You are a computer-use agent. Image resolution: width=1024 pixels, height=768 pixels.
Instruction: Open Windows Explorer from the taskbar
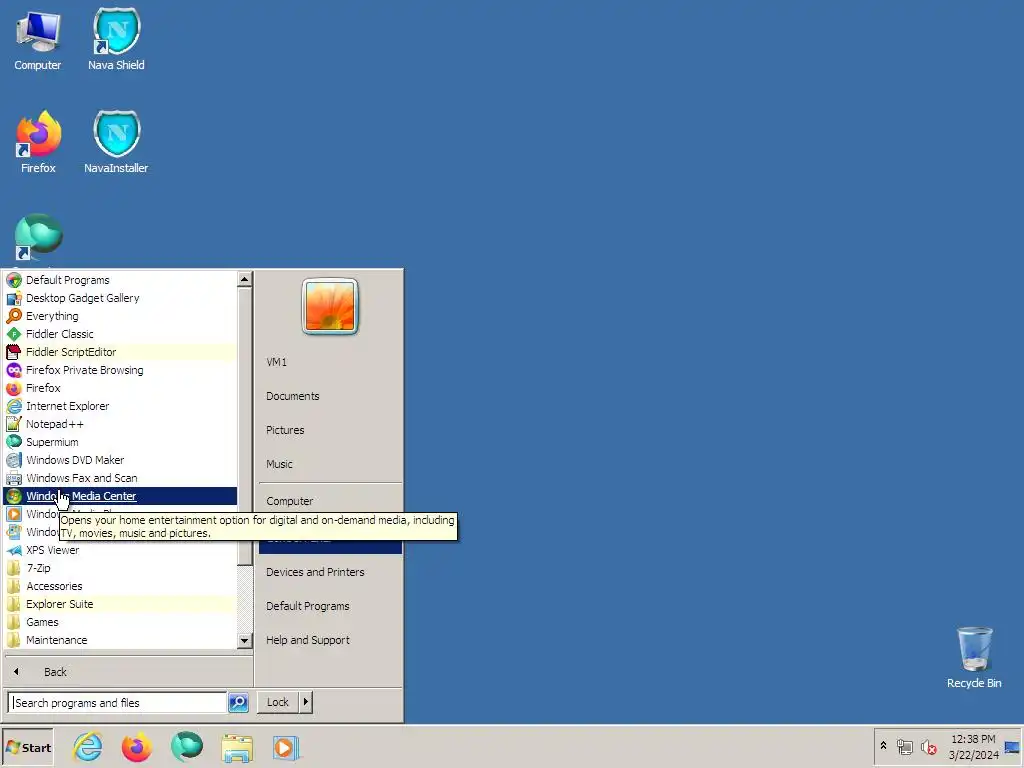236,747
